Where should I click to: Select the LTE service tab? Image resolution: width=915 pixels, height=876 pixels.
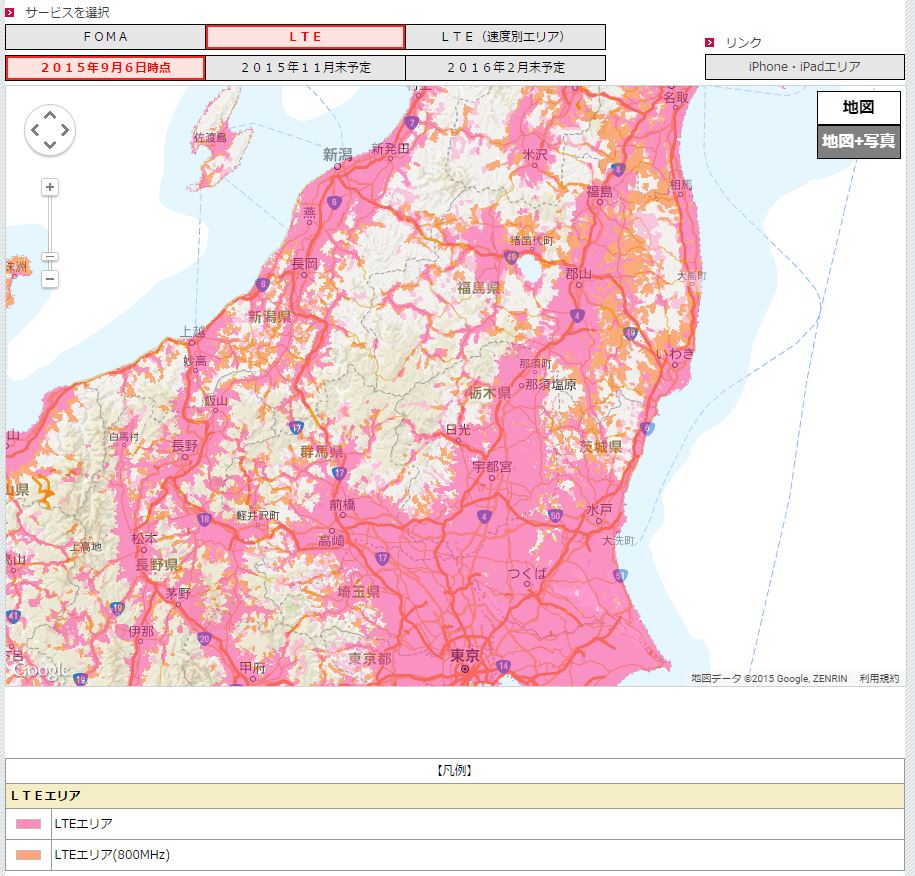point(305,37)
